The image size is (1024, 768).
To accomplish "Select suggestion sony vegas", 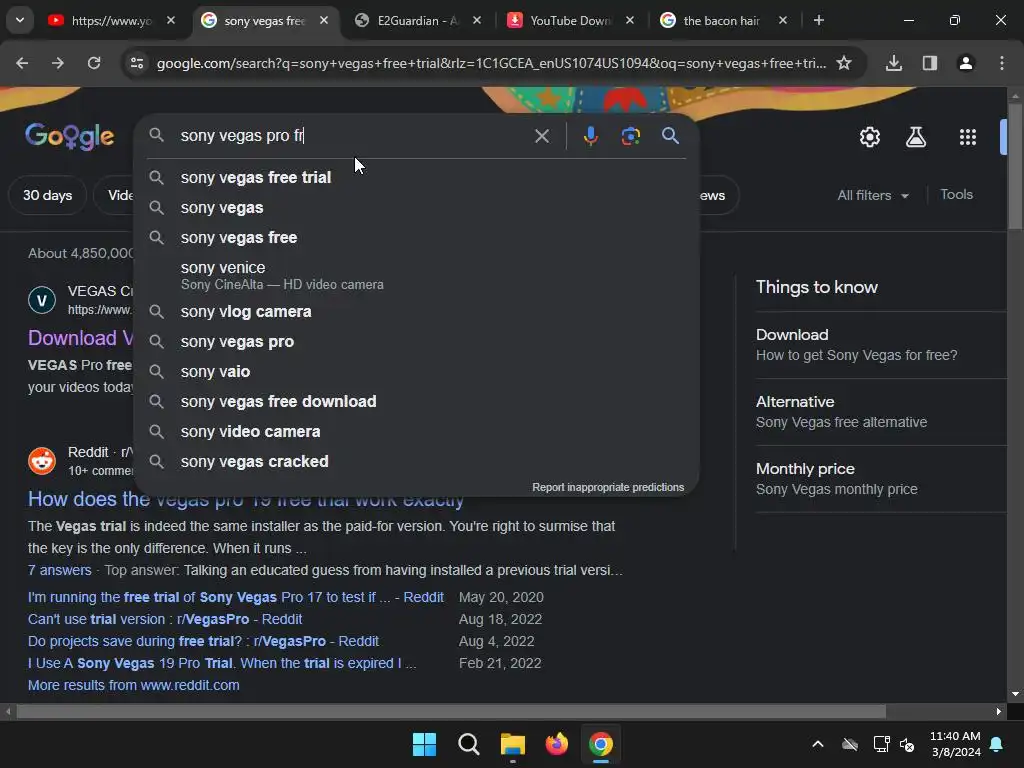I will 416,208.
